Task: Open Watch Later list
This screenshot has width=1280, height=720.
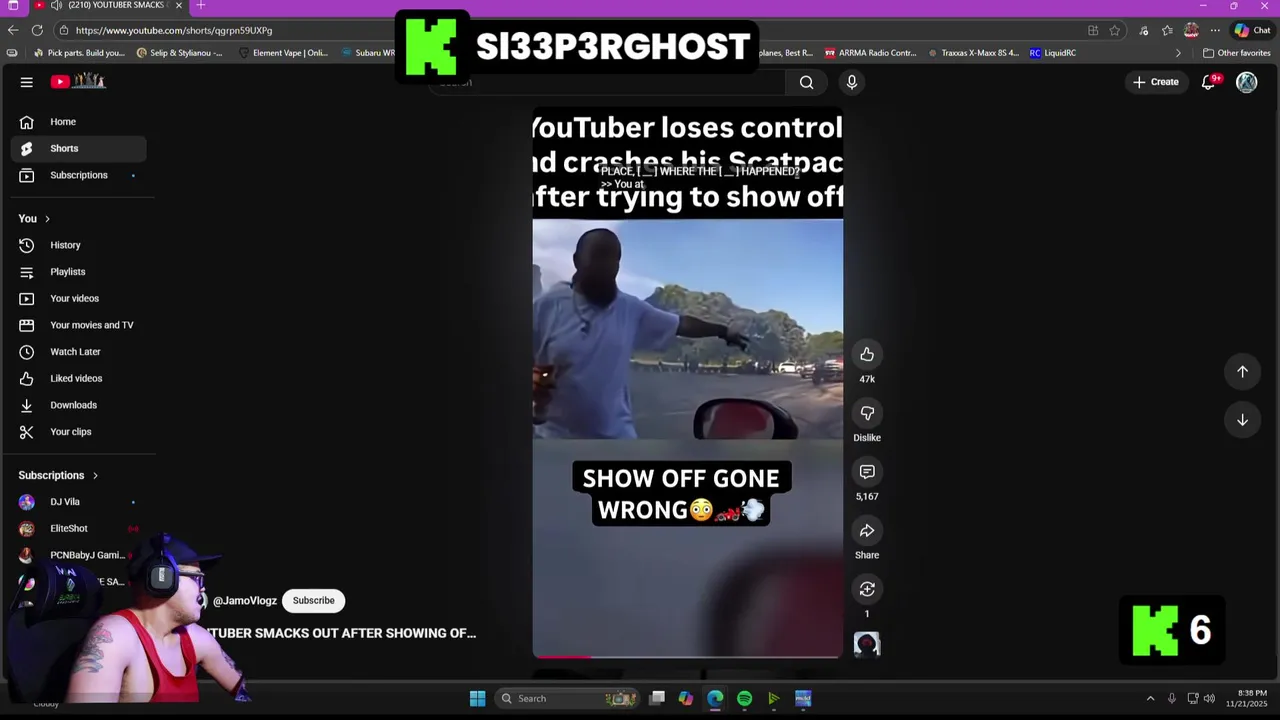Action: coord(78,352)
